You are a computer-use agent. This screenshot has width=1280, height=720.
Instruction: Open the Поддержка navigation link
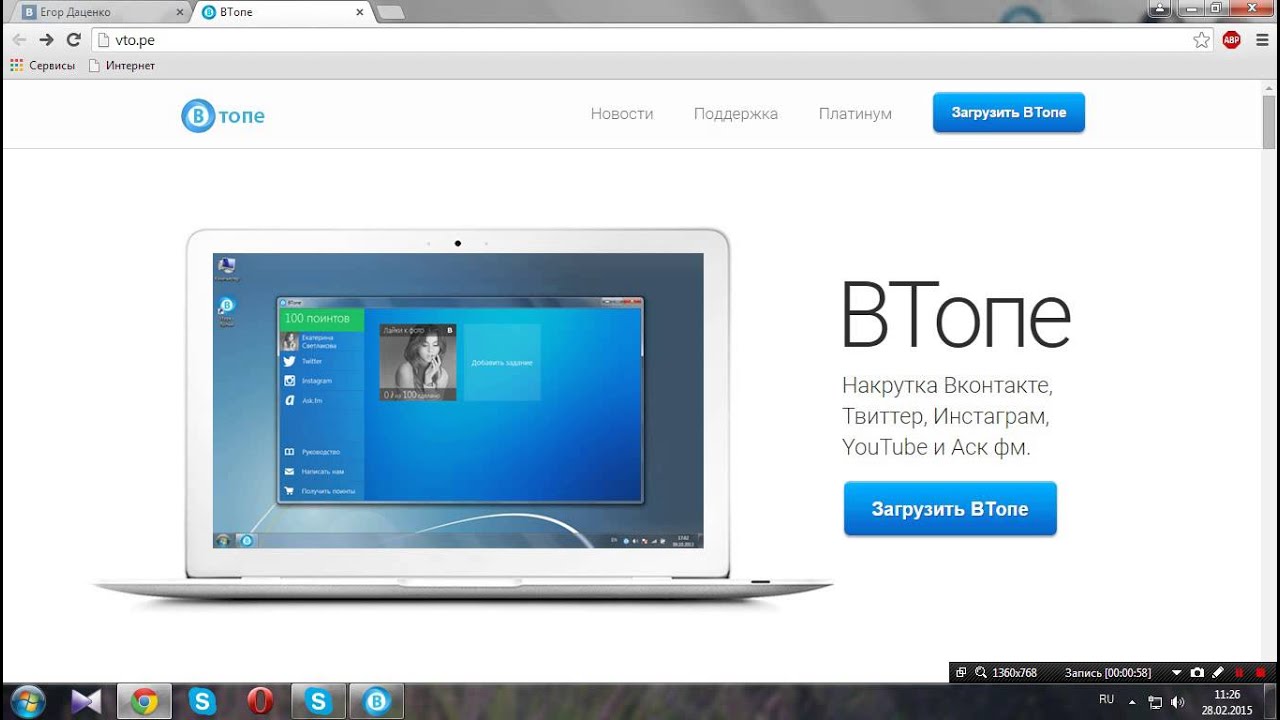[x=736, y=114]
